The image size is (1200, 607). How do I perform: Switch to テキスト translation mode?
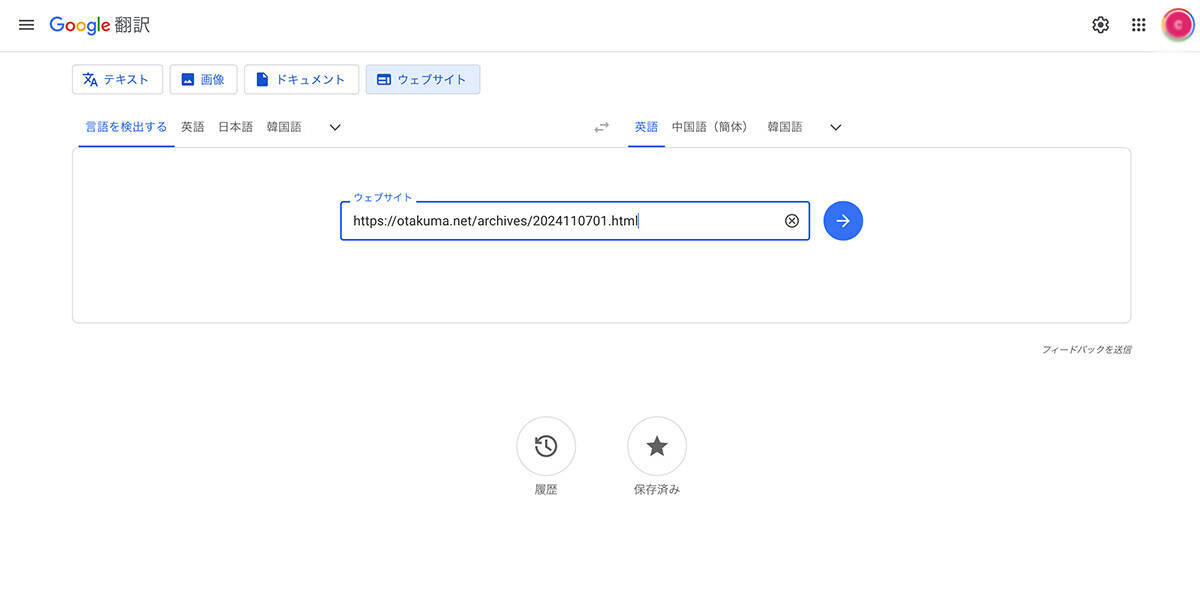[x=117, y=80]
